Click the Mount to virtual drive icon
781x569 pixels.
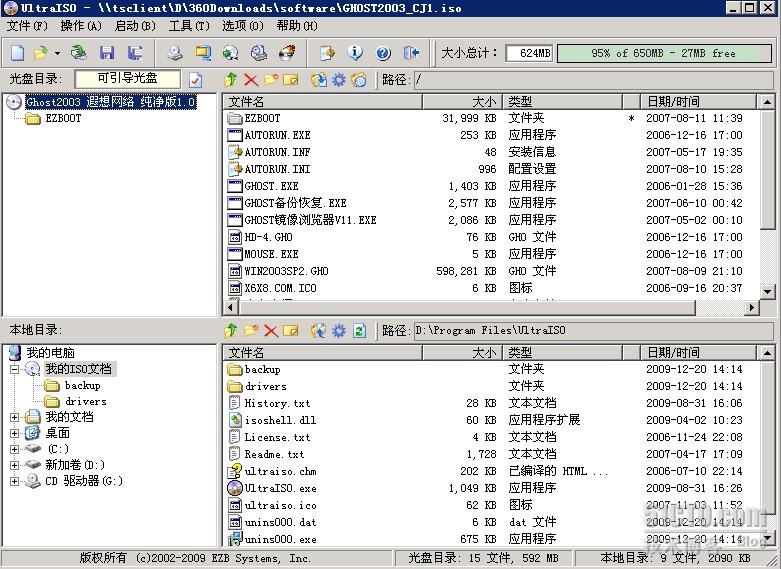click(x=259, y=52)
